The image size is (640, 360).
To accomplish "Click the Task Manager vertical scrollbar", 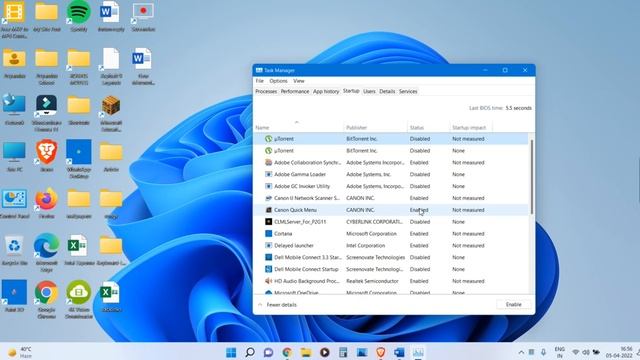I will click(x=531, y=176).
